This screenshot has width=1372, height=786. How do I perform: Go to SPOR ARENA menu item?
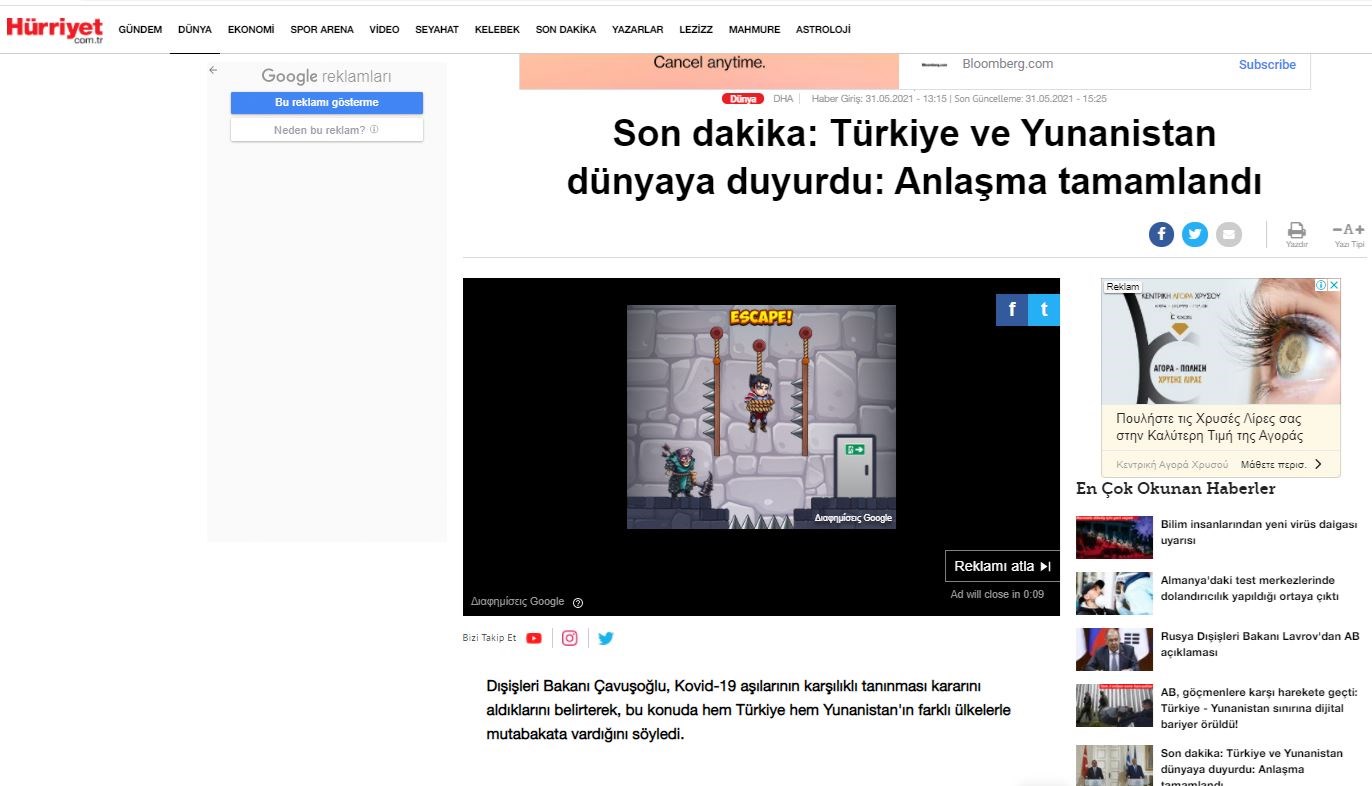(x=322, y=30)
